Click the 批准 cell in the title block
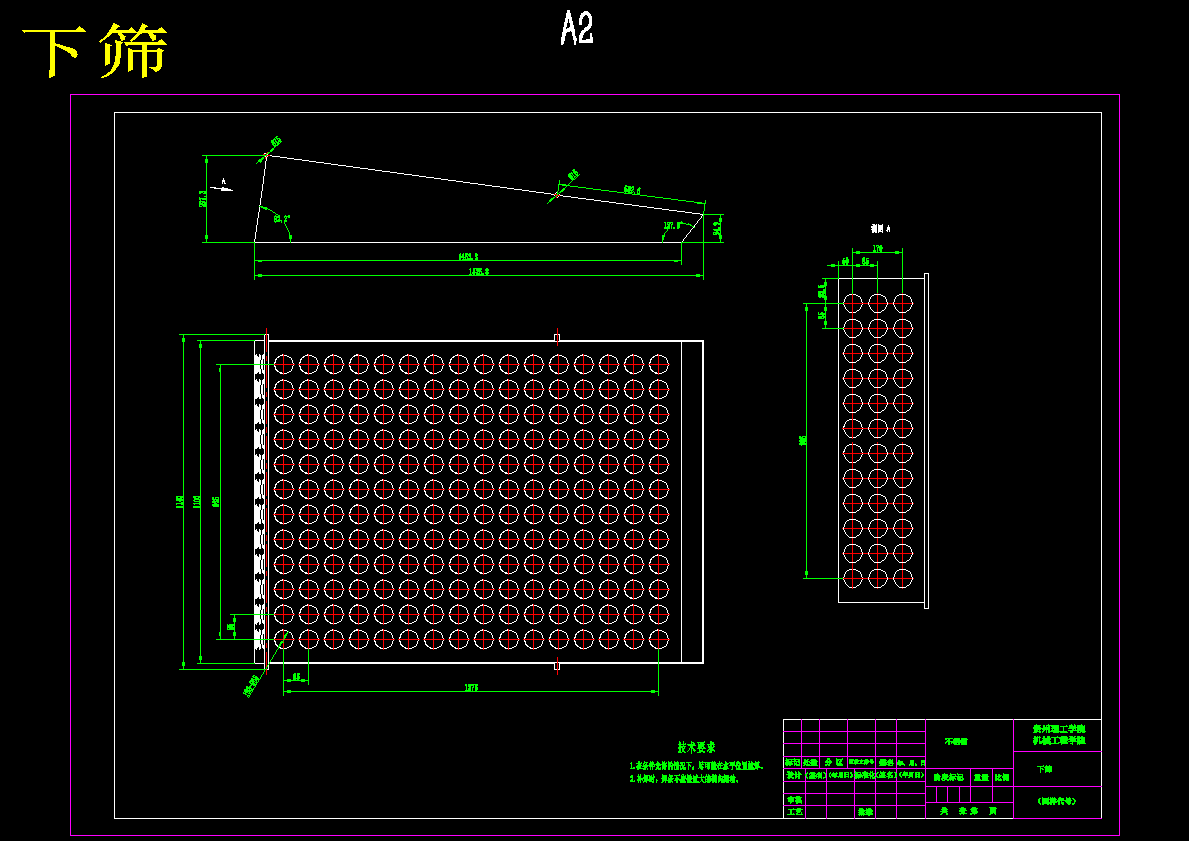The width and height of the screenshot is (1189, 841). (865, 811)
